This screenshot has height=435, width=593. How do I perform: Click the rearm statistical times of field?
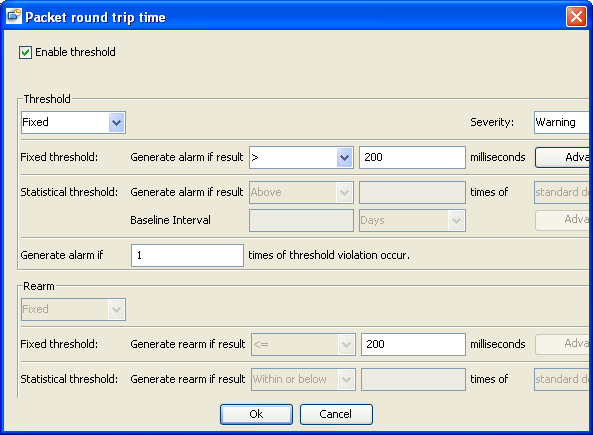coord(413,379)
